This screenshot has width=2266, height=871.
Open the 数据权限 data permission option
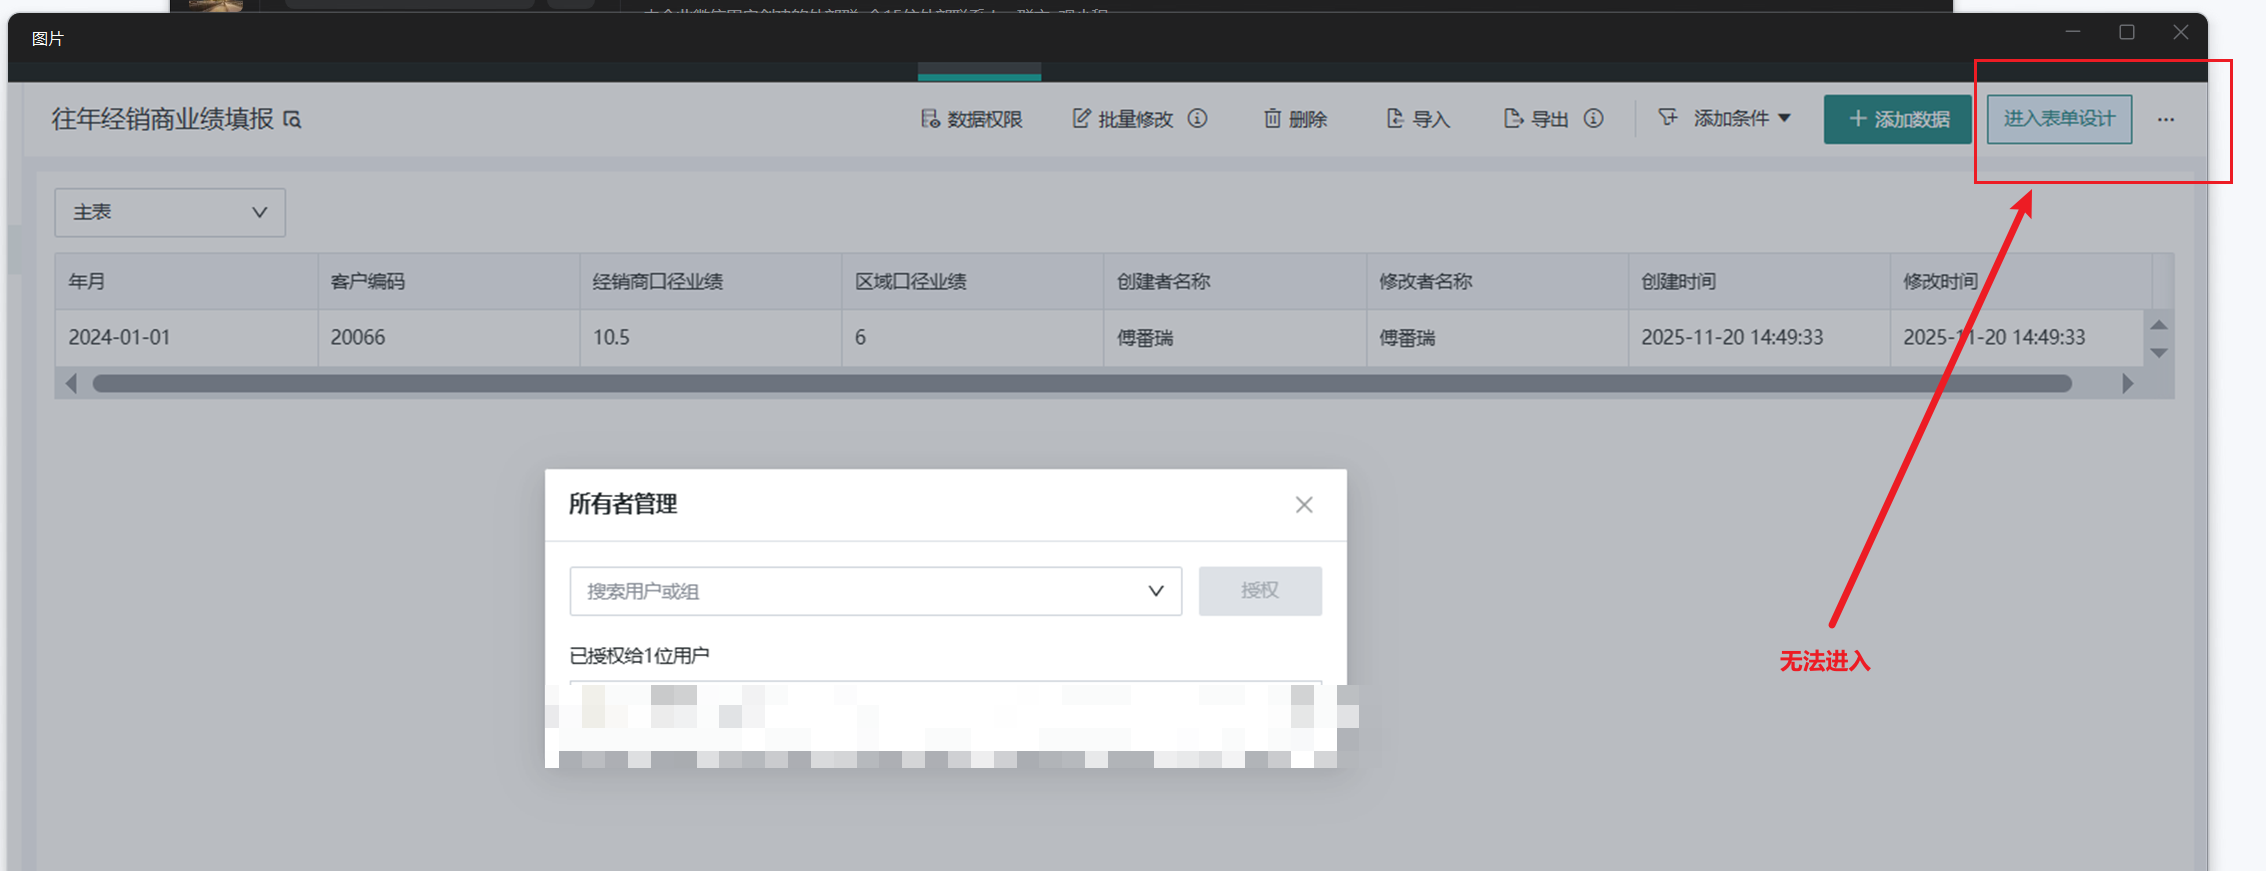[x=971, y=119]
